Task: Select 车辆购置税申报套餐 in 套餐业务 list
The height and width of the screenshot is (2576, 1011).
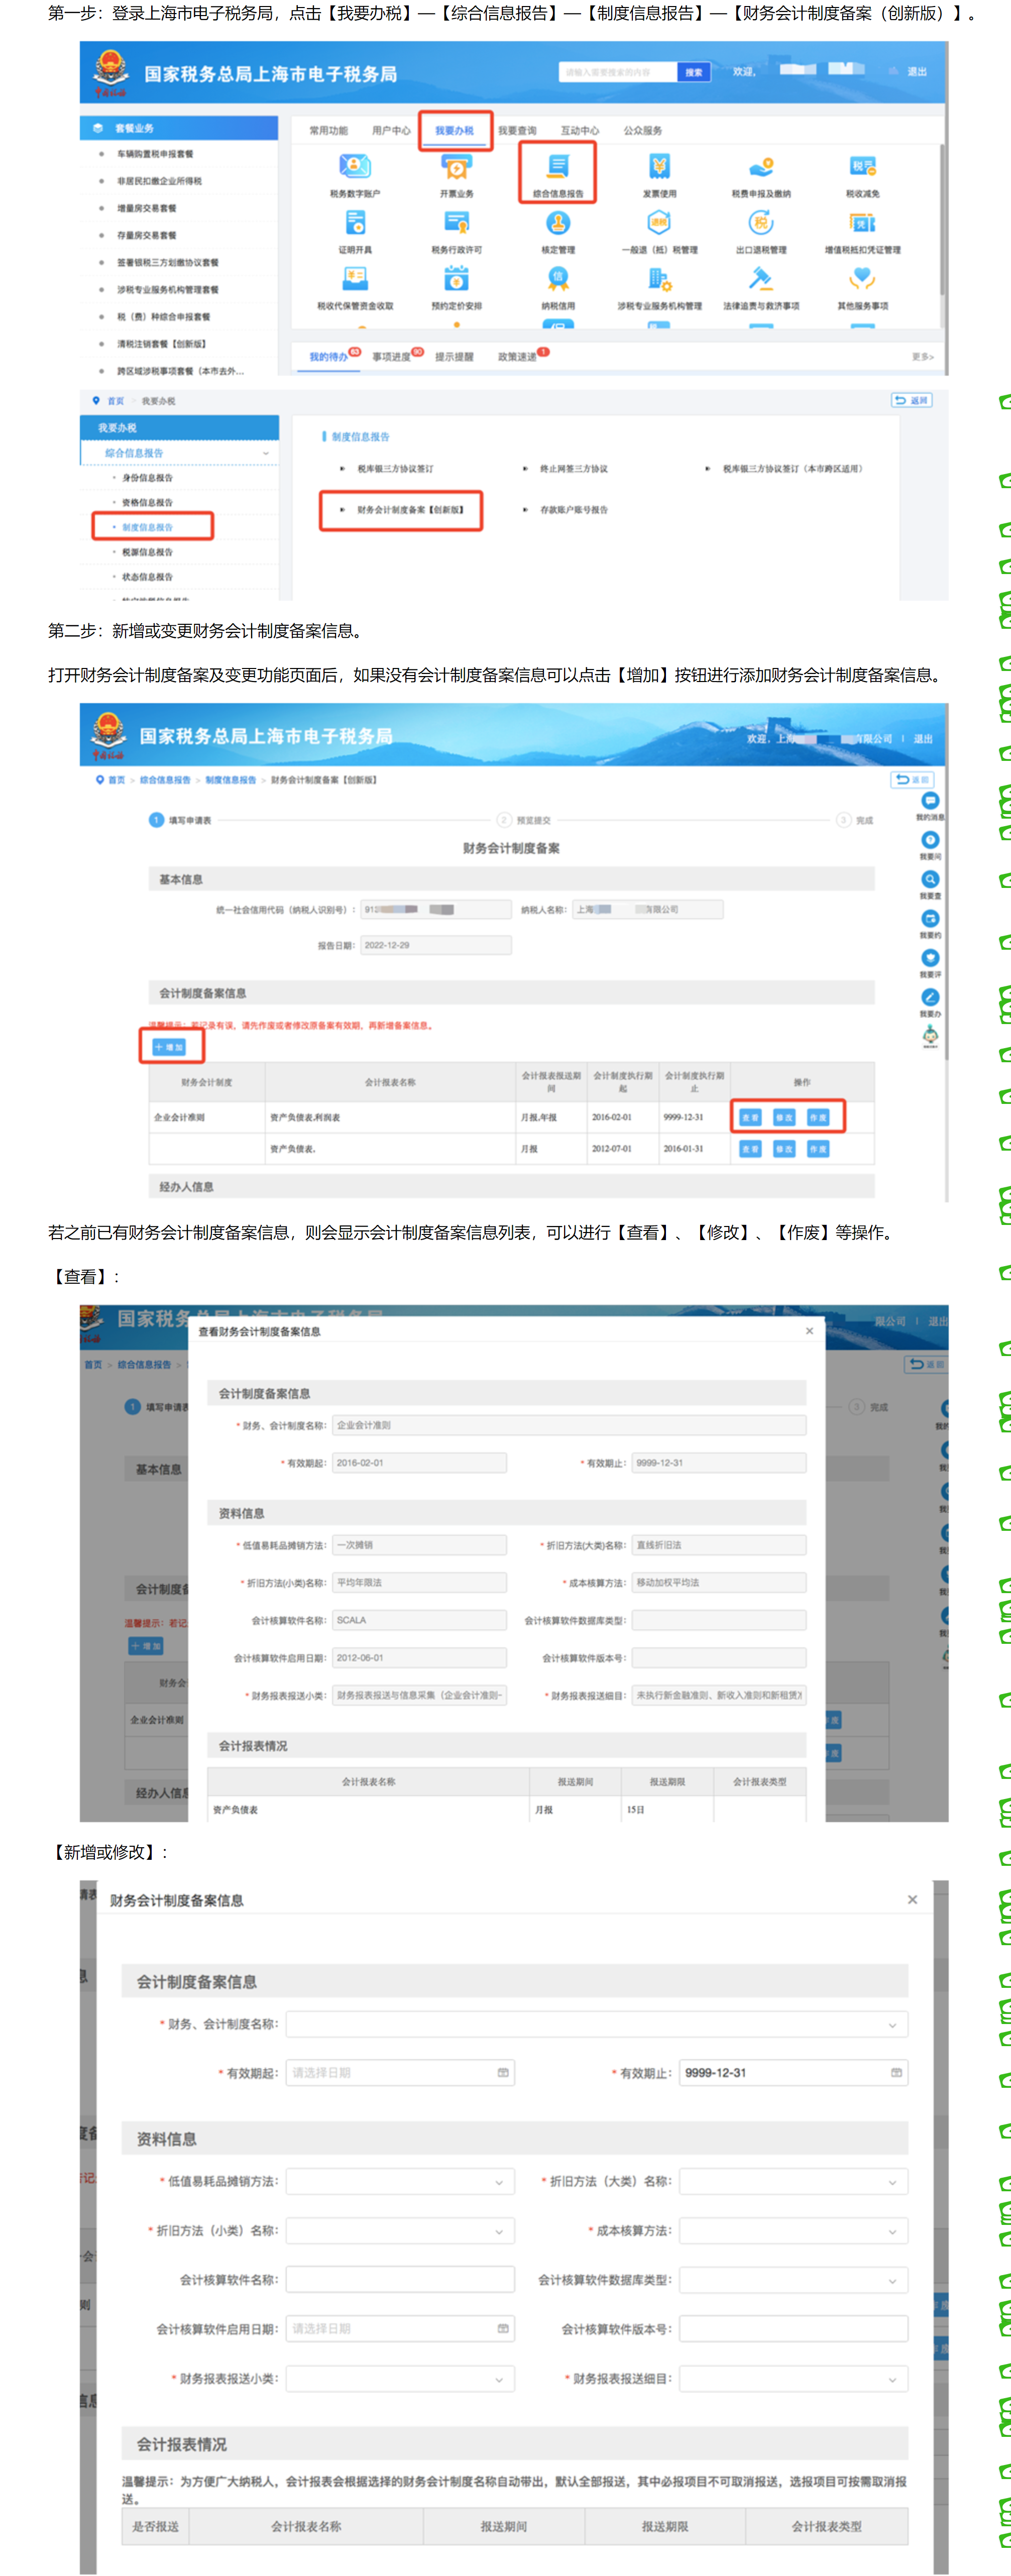Action: coord(156,154)
